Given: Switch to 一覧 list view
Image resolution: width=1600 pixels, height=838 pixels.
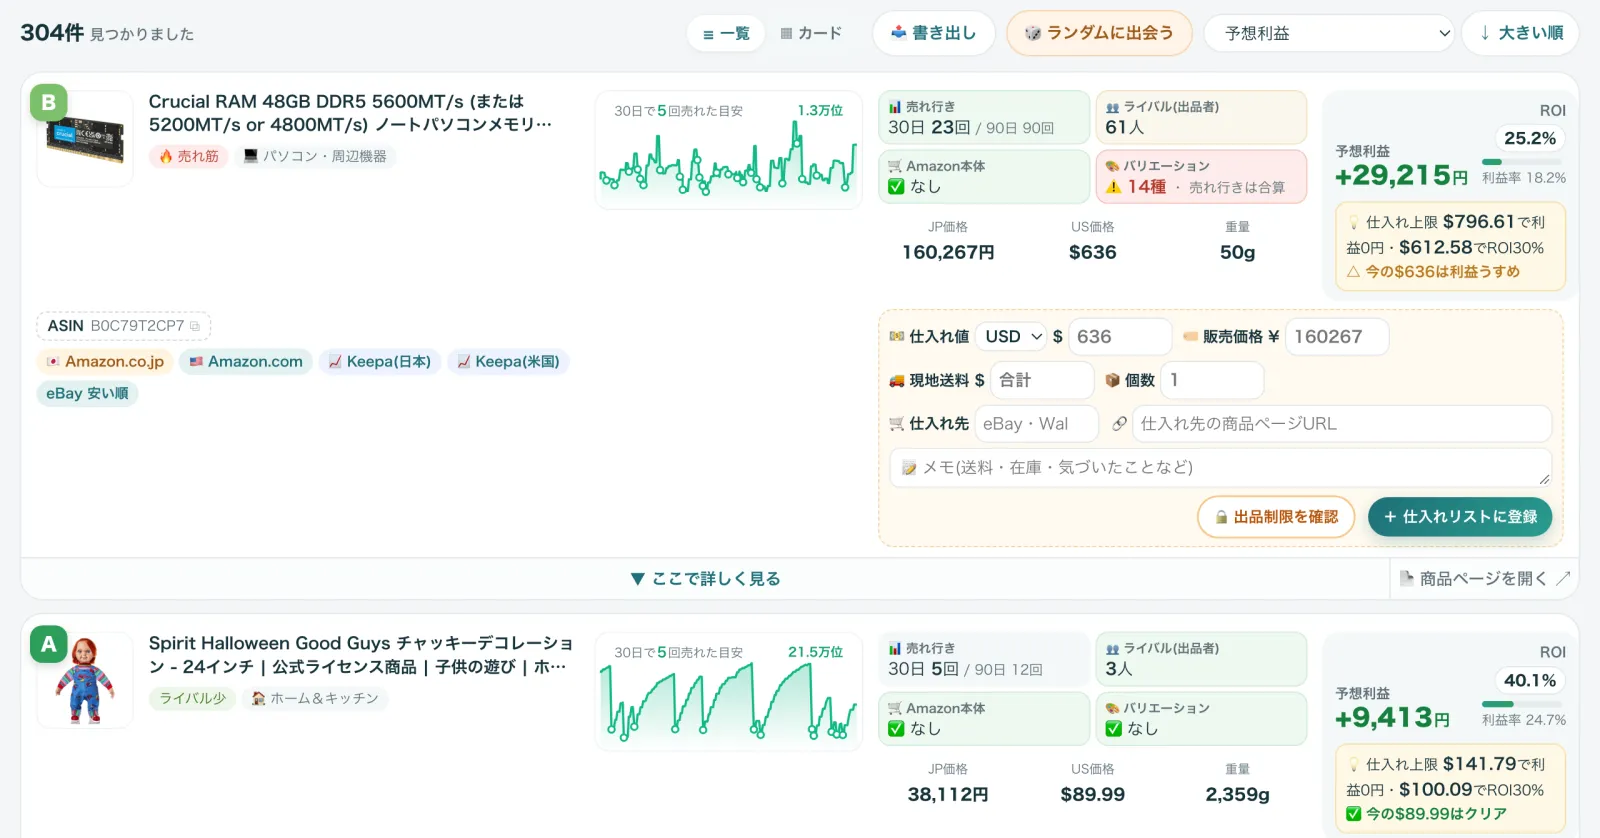Looking at the screenshot, I should pos(726,33).
